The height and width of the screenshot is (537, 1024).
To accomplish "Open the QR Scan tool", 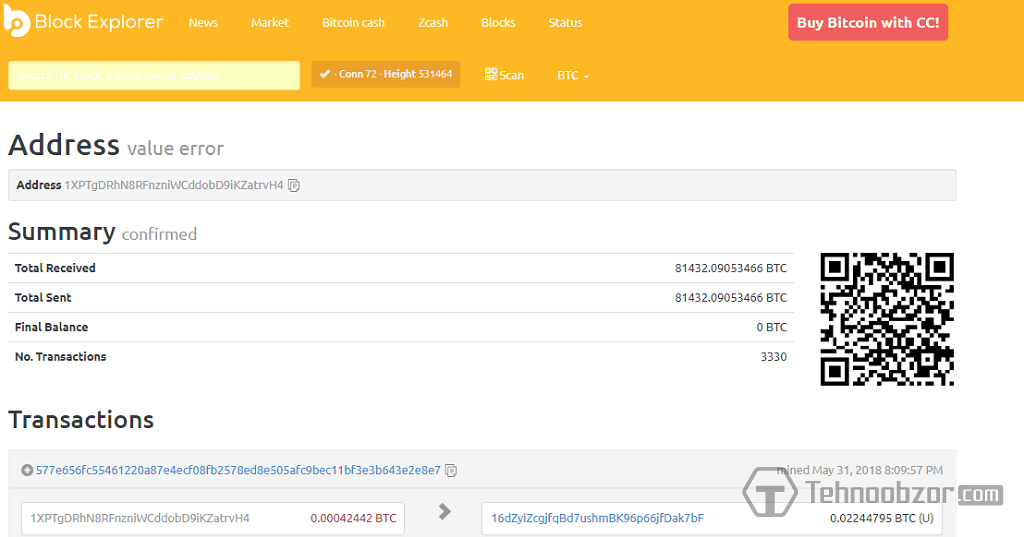I will tap(504, 75).
